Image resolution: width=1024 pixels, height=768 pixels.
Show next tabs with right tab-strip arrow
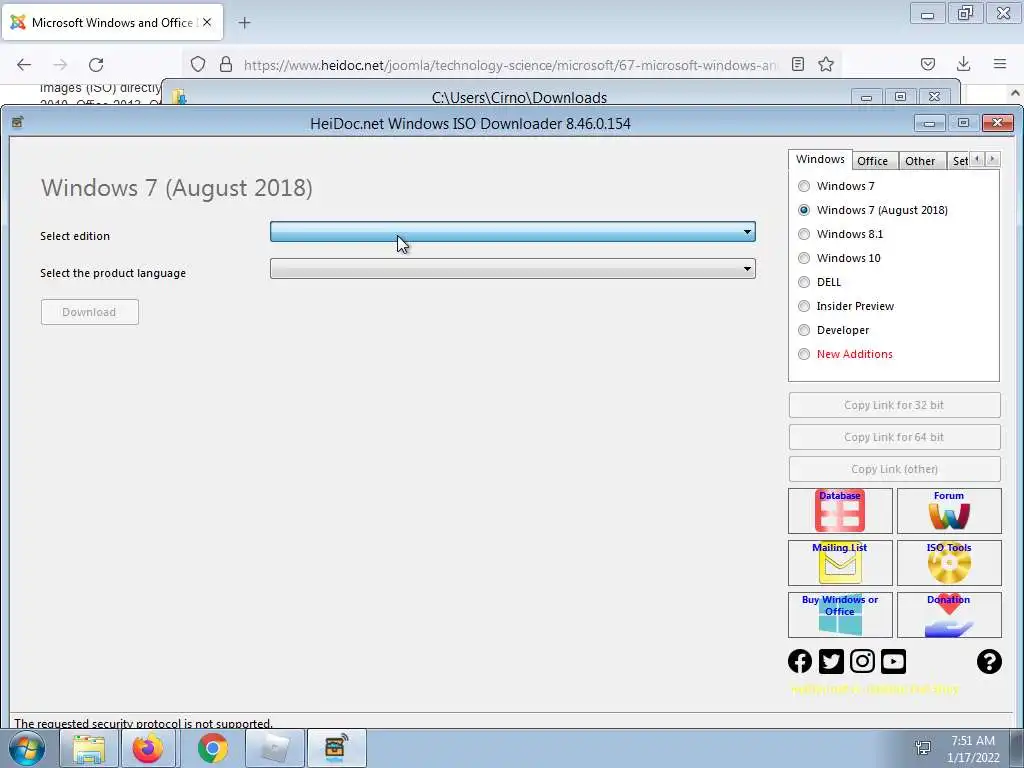(x=992, y=159)
